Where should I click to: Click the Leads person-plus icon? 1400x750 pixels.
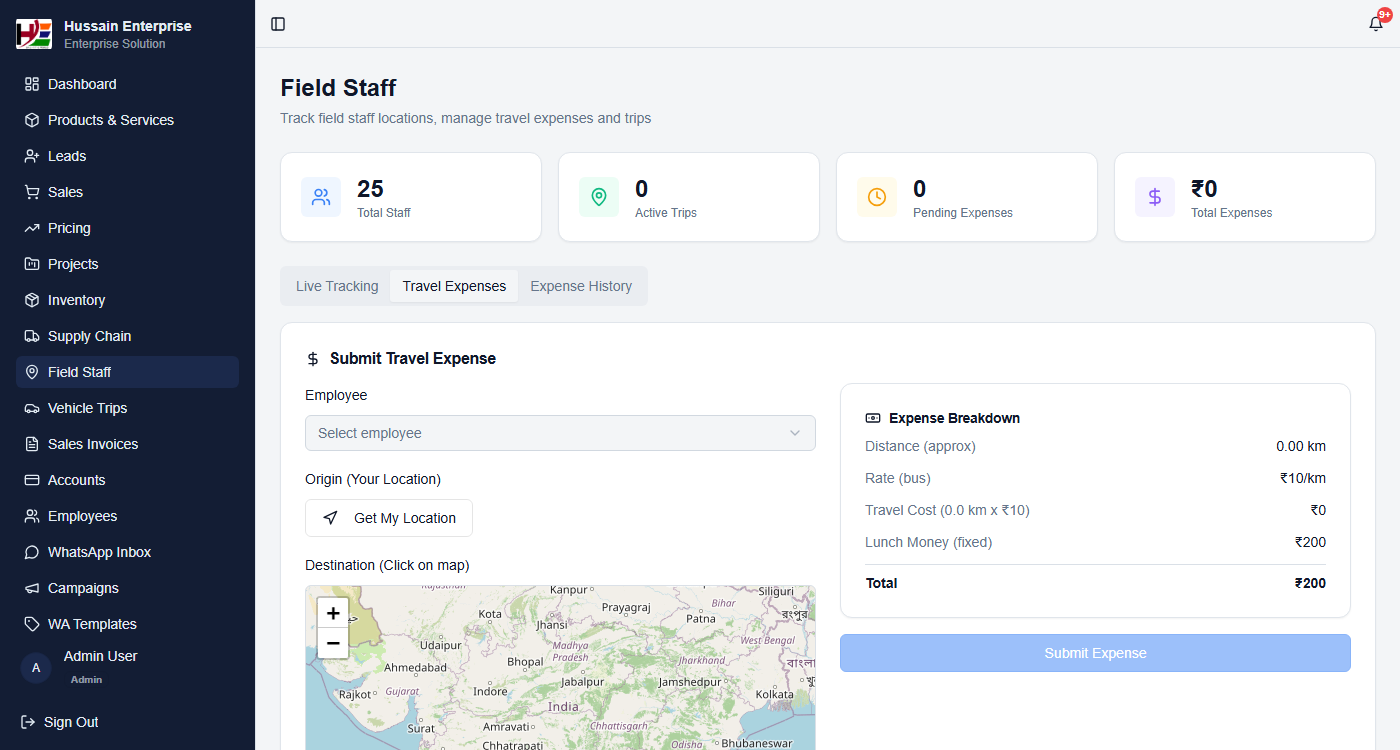[x=32, y=156]
